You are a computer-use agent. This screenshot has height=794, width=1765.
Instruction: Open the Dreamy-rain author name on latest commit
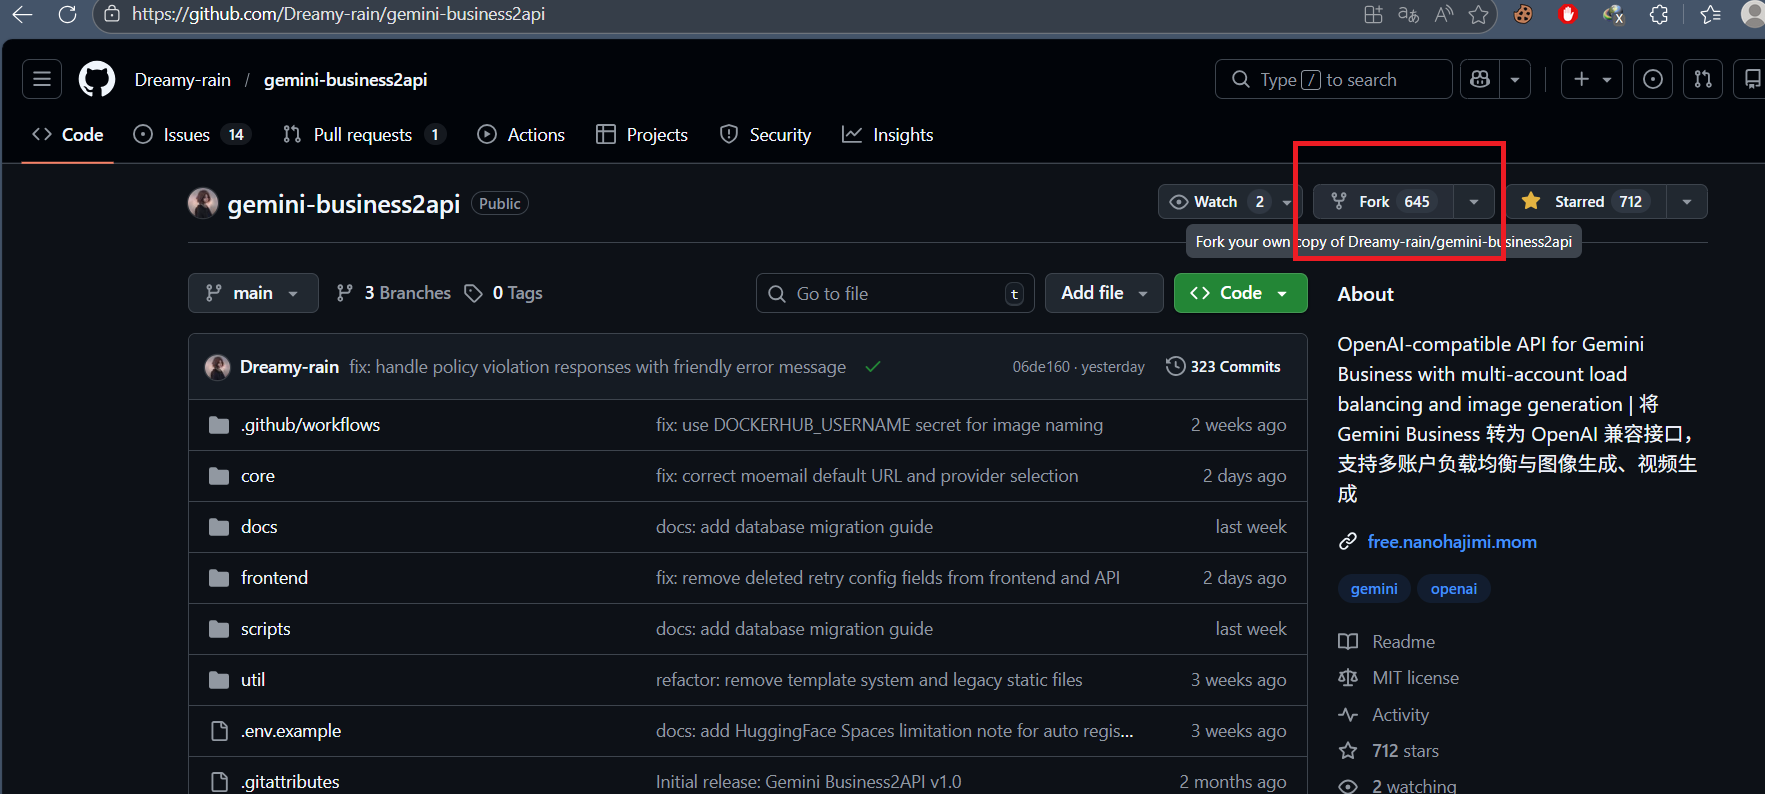pos(289,367)
